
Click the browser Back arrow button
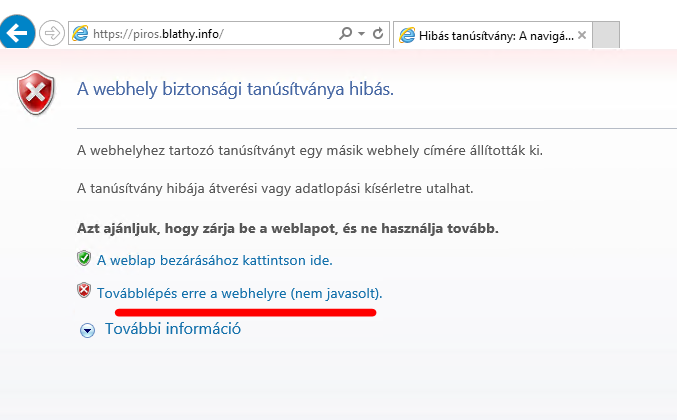17,32
